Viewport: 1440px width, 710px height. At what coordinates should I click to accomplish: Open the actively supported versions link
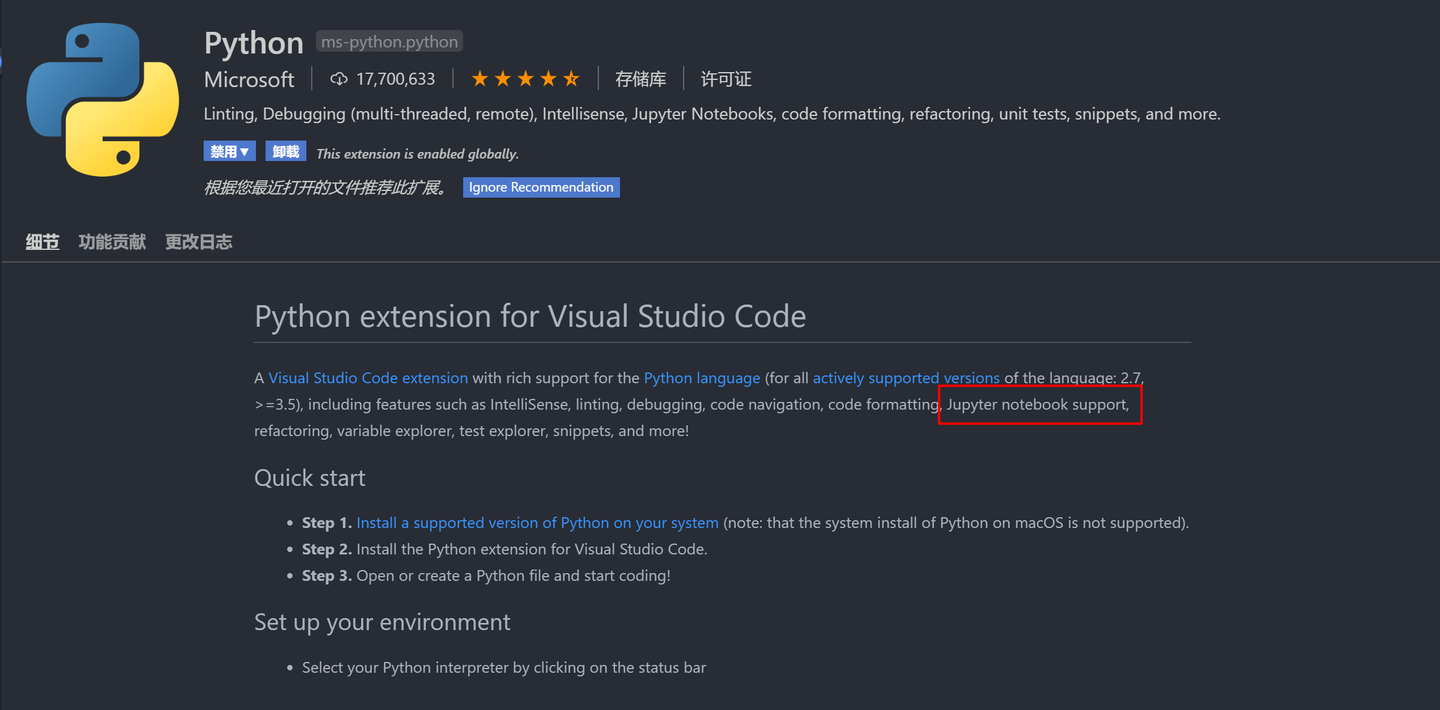906,378
